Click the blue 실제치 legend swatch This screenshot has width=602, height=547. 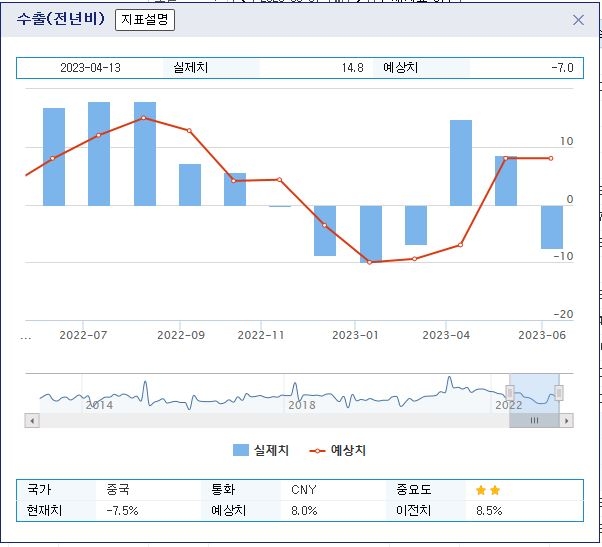(241, 450)
